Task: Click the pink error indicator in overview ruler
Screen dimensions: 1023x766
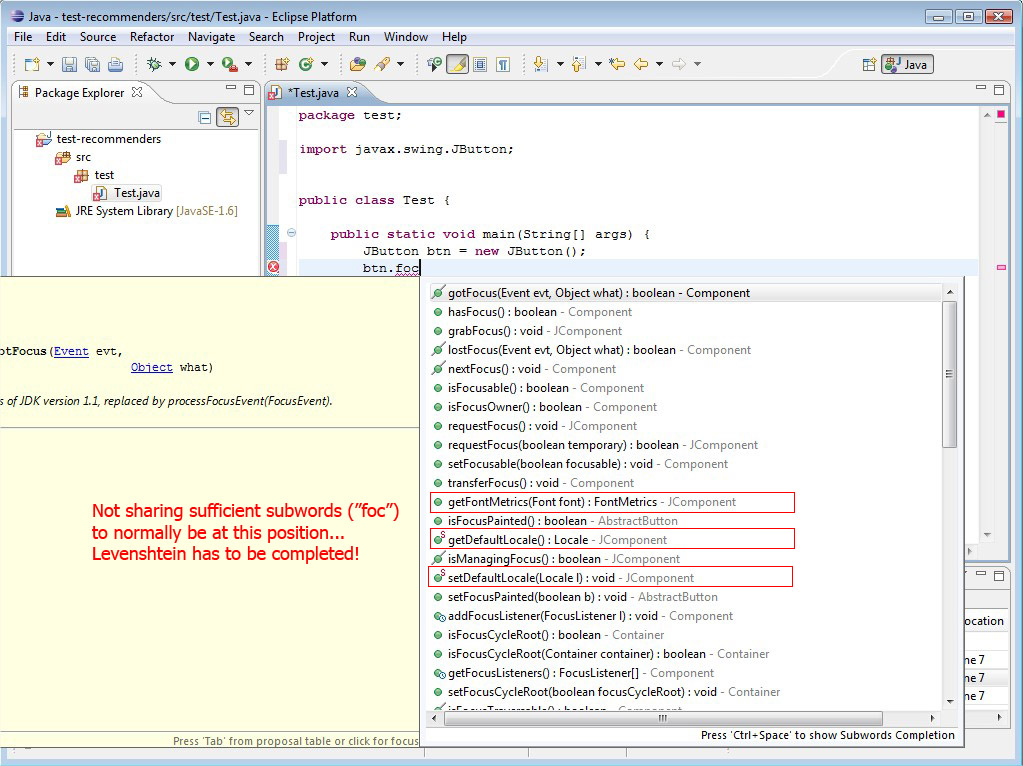Action: 1001,267
